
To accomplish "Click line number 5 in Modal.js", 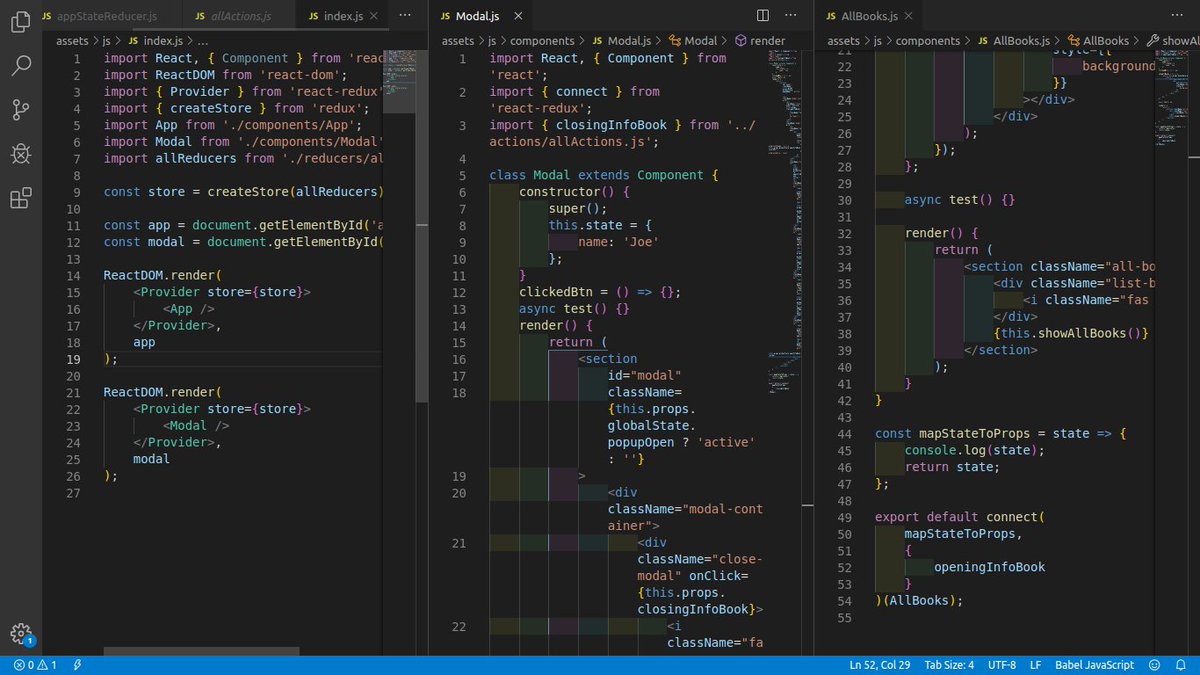I will [463, 175].
